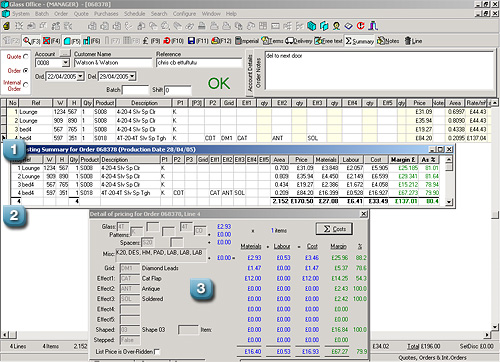
Task: Click the Misc field in pricing detail
Action: pyautogui.click(x=161, y=255)
